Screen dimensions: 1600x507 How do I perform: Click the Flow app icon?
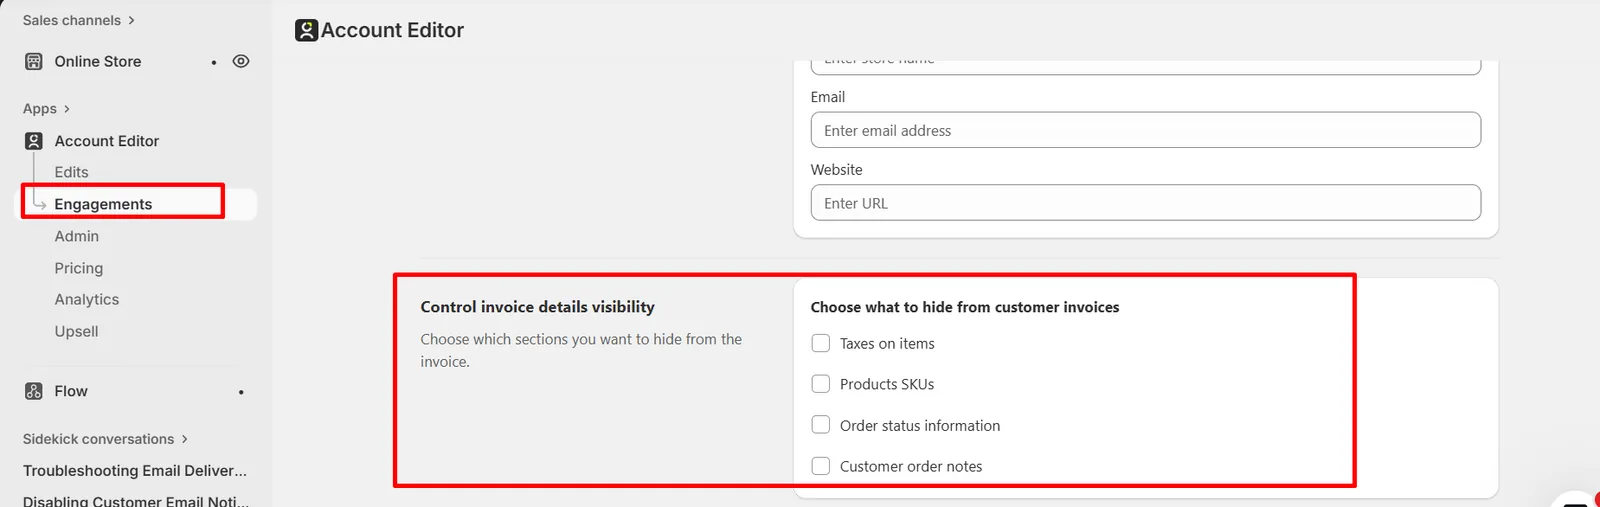tap(34, 391)
